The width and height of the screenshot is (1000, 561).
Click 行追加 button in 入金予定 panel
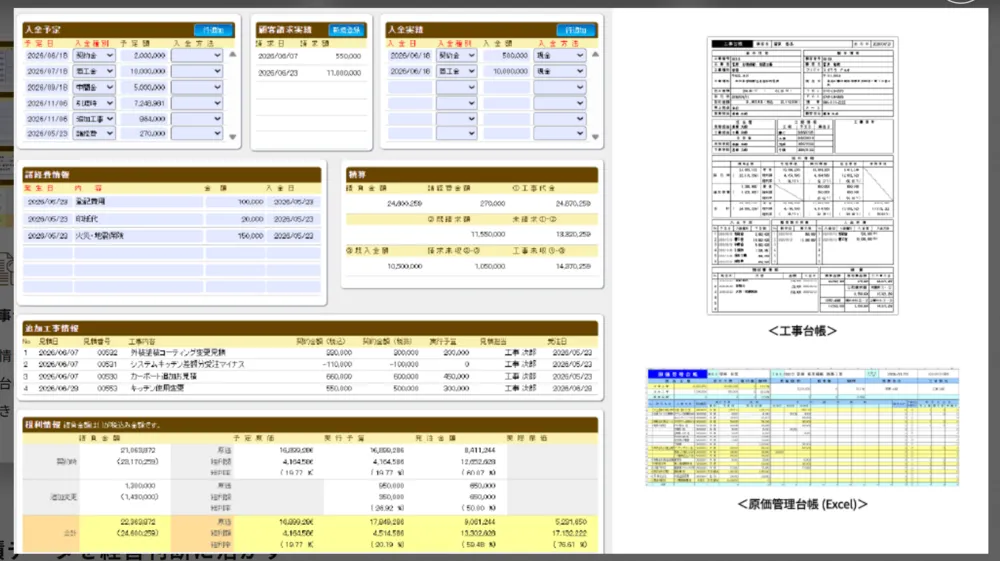tap(214, 30)
